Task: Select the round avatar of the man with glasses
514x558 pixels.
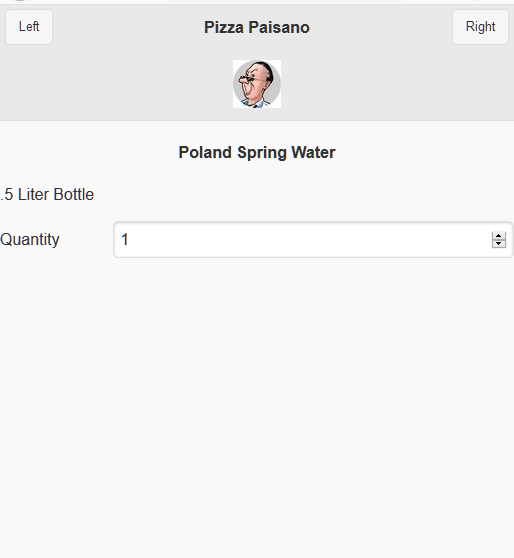Action: tap(257, 84)
